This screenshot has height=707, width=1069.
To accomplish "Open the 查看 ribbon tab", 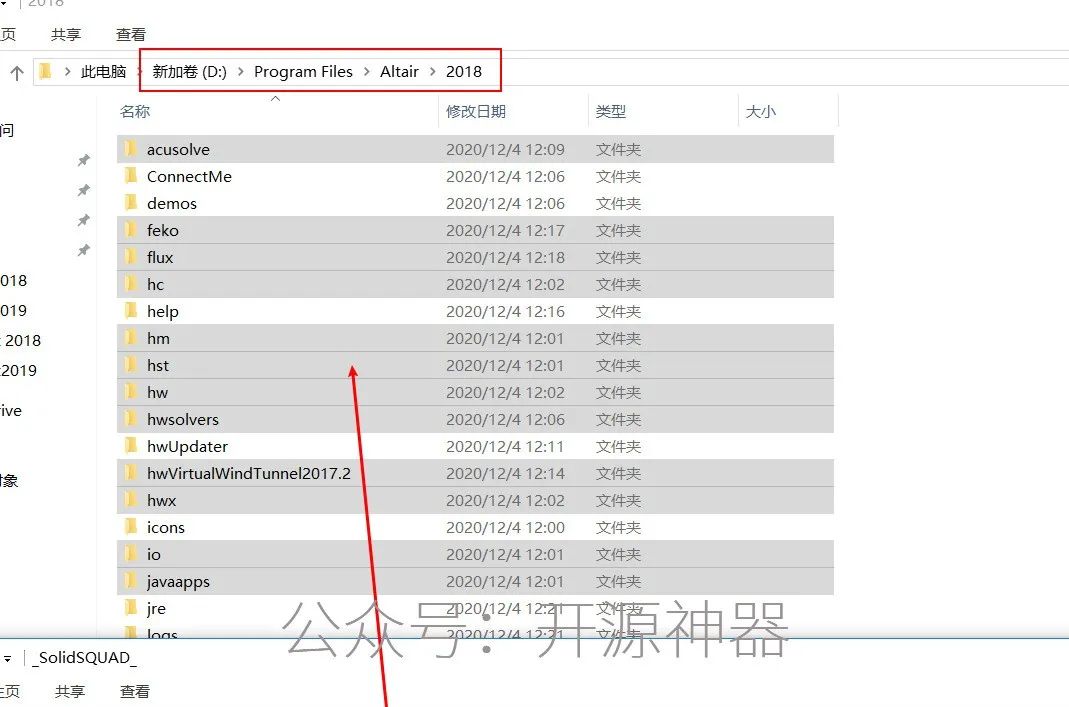I will 131,34.
